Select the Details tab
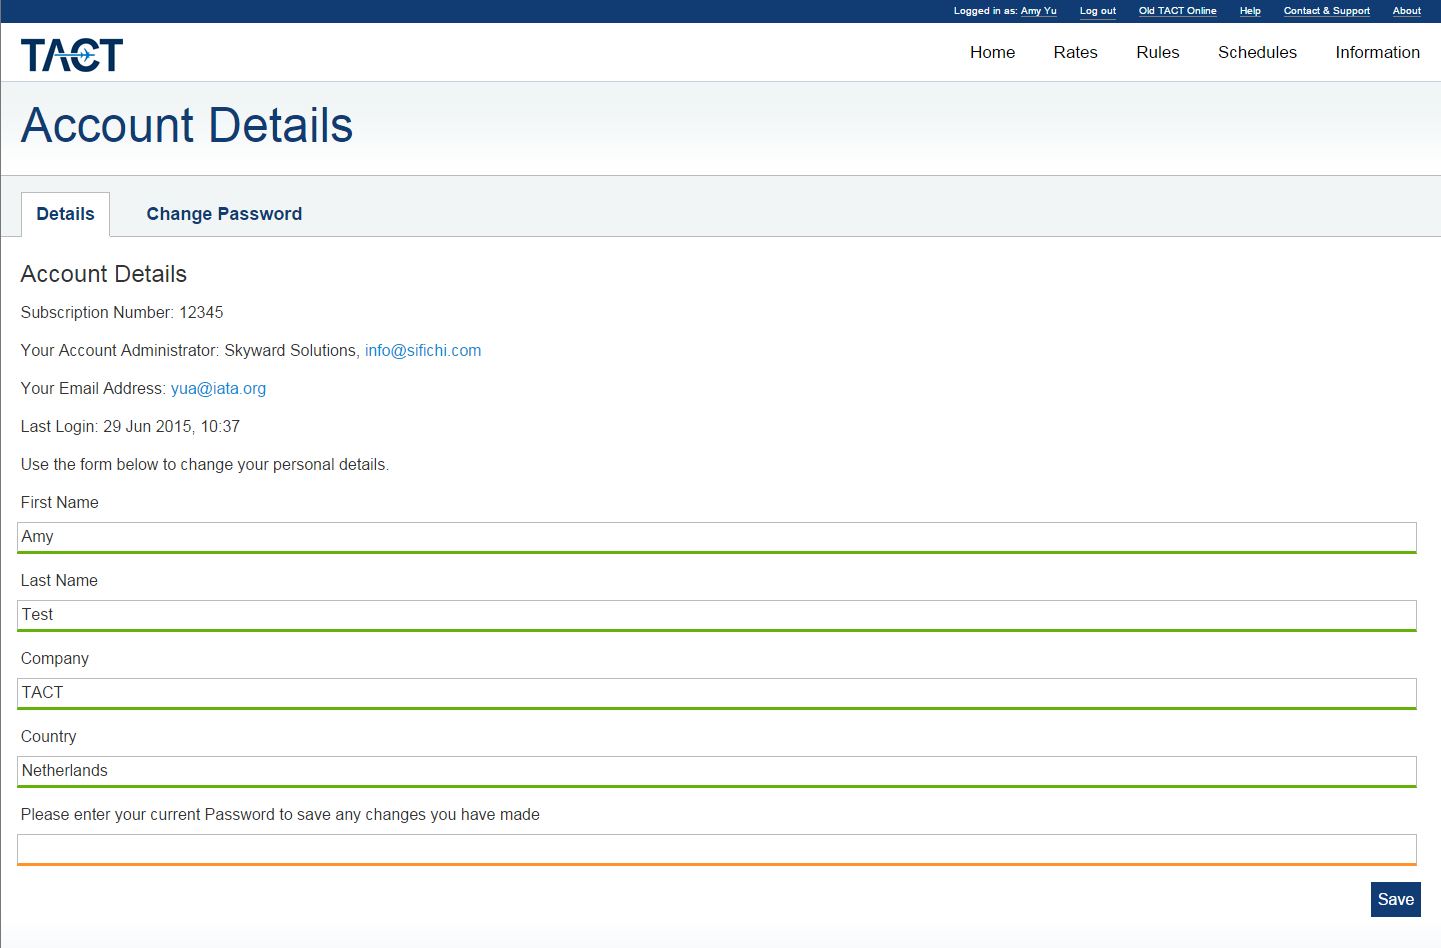Screen dimensions: 1441x948 tap(66, 214)
